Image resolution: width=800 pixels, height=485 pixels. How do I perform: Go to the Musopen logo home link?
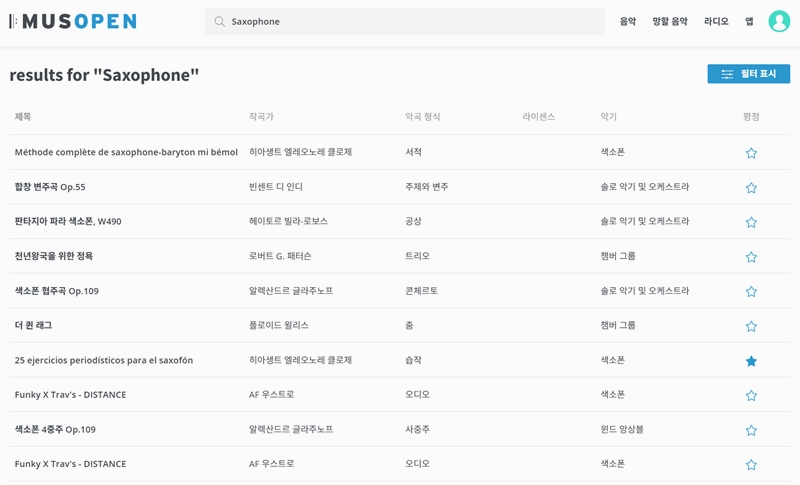pos(73,21)
